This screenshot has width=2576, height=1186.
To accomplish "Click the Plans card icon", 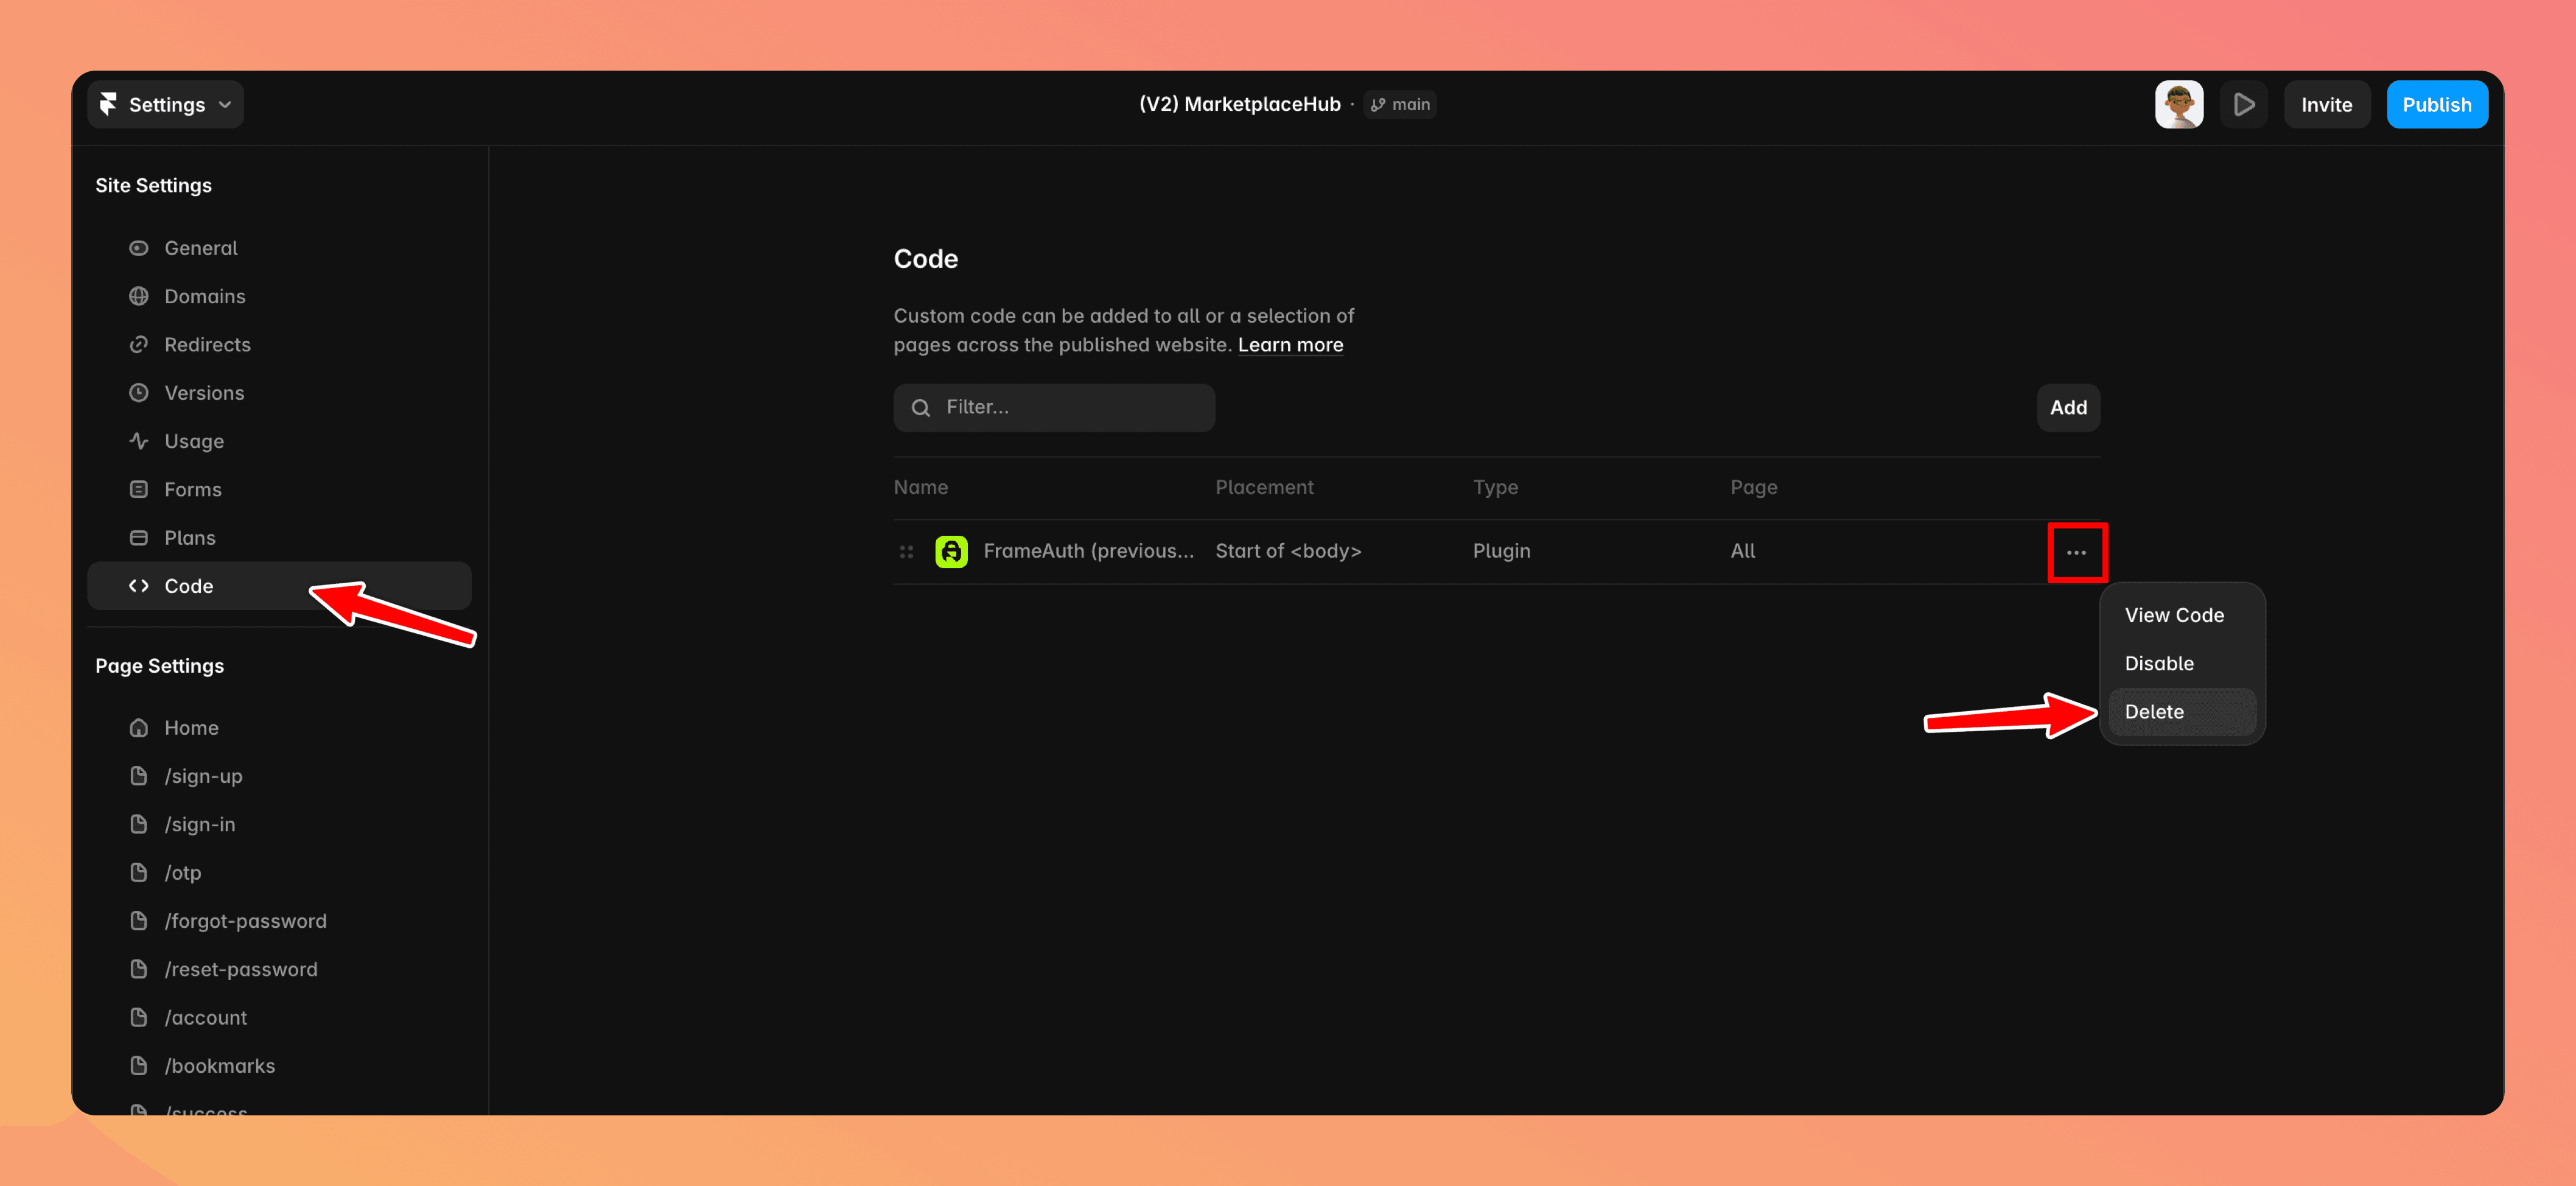I will coord(139,538).
